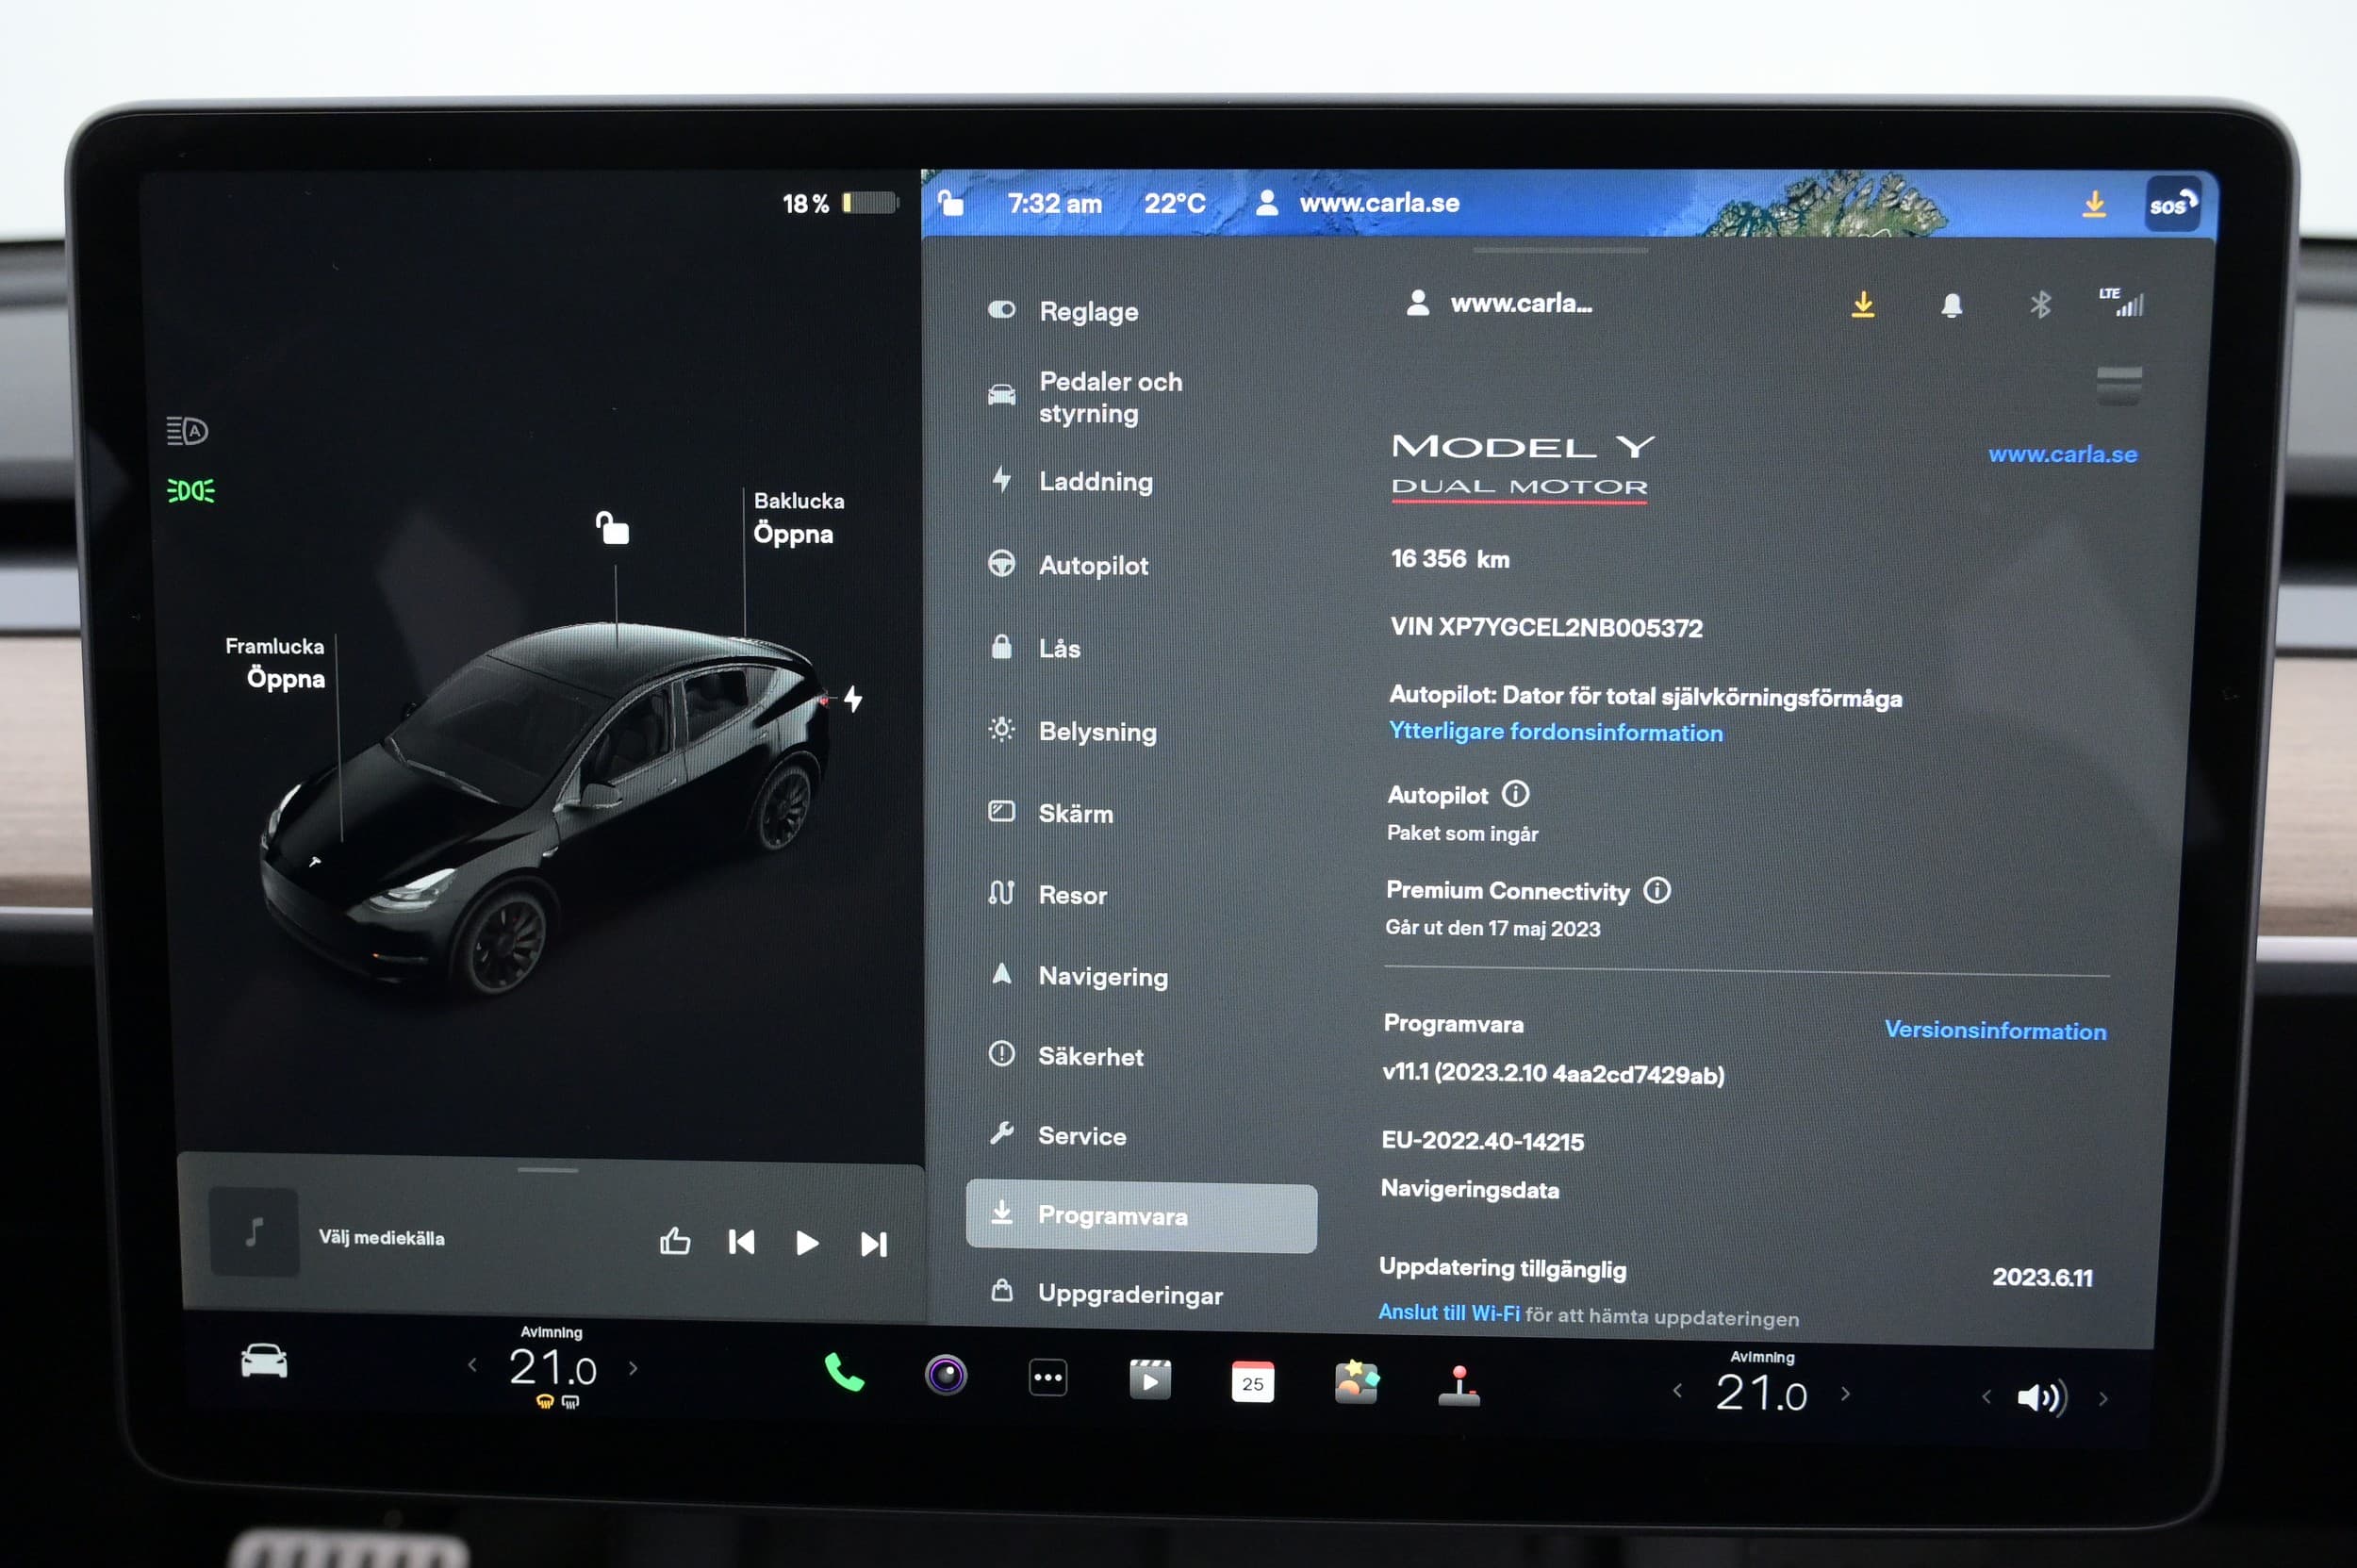Open the Phone app
The height and width of the screenshot is (1568, 2357).
click(x=844, y=1372)
